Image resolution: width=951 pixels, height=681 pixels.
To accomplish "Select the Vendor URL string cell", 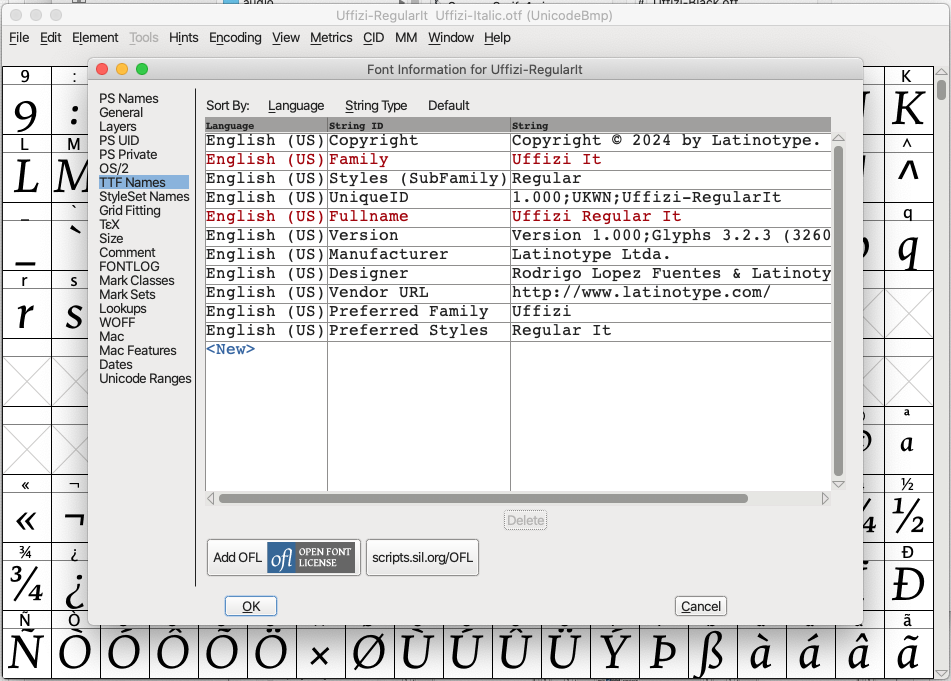I will tap(671, 292).
